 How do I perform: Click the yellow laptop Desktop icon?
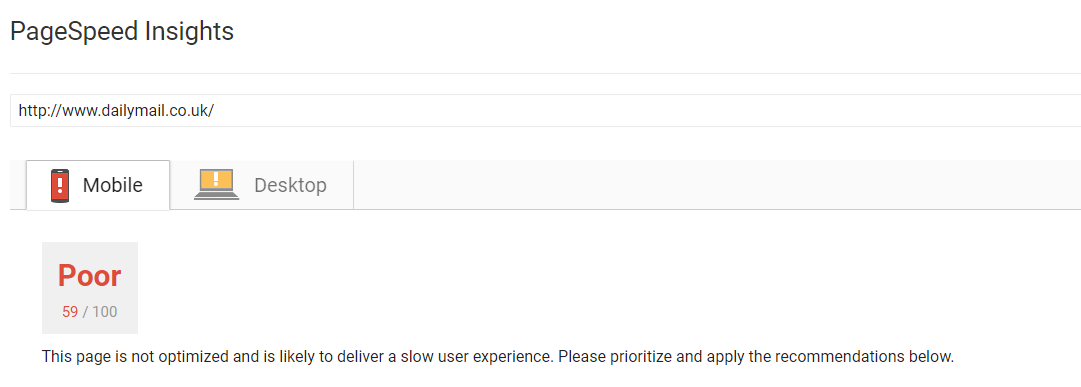tap(216, 185)
